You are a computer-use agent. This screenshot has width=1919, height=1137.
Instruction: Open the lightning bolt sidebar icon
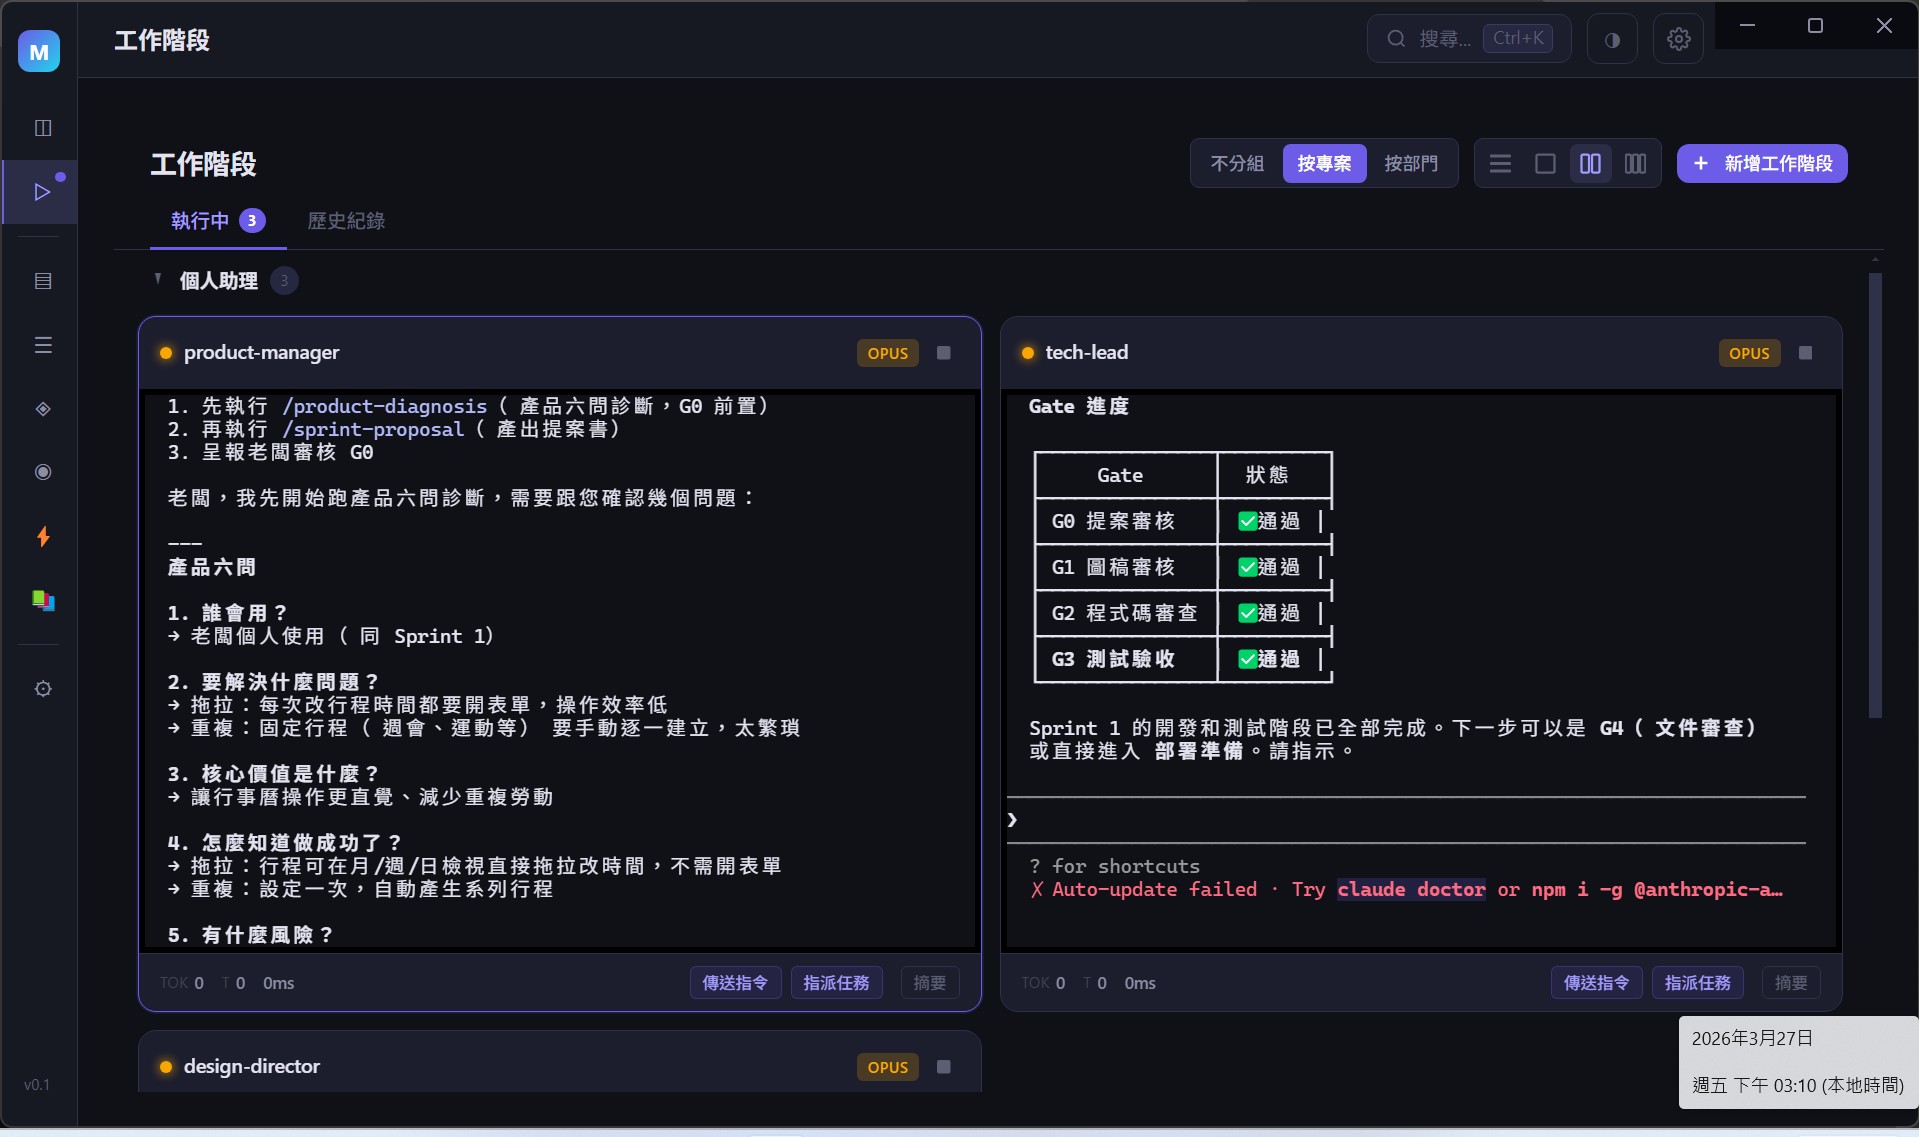(43, 537)
